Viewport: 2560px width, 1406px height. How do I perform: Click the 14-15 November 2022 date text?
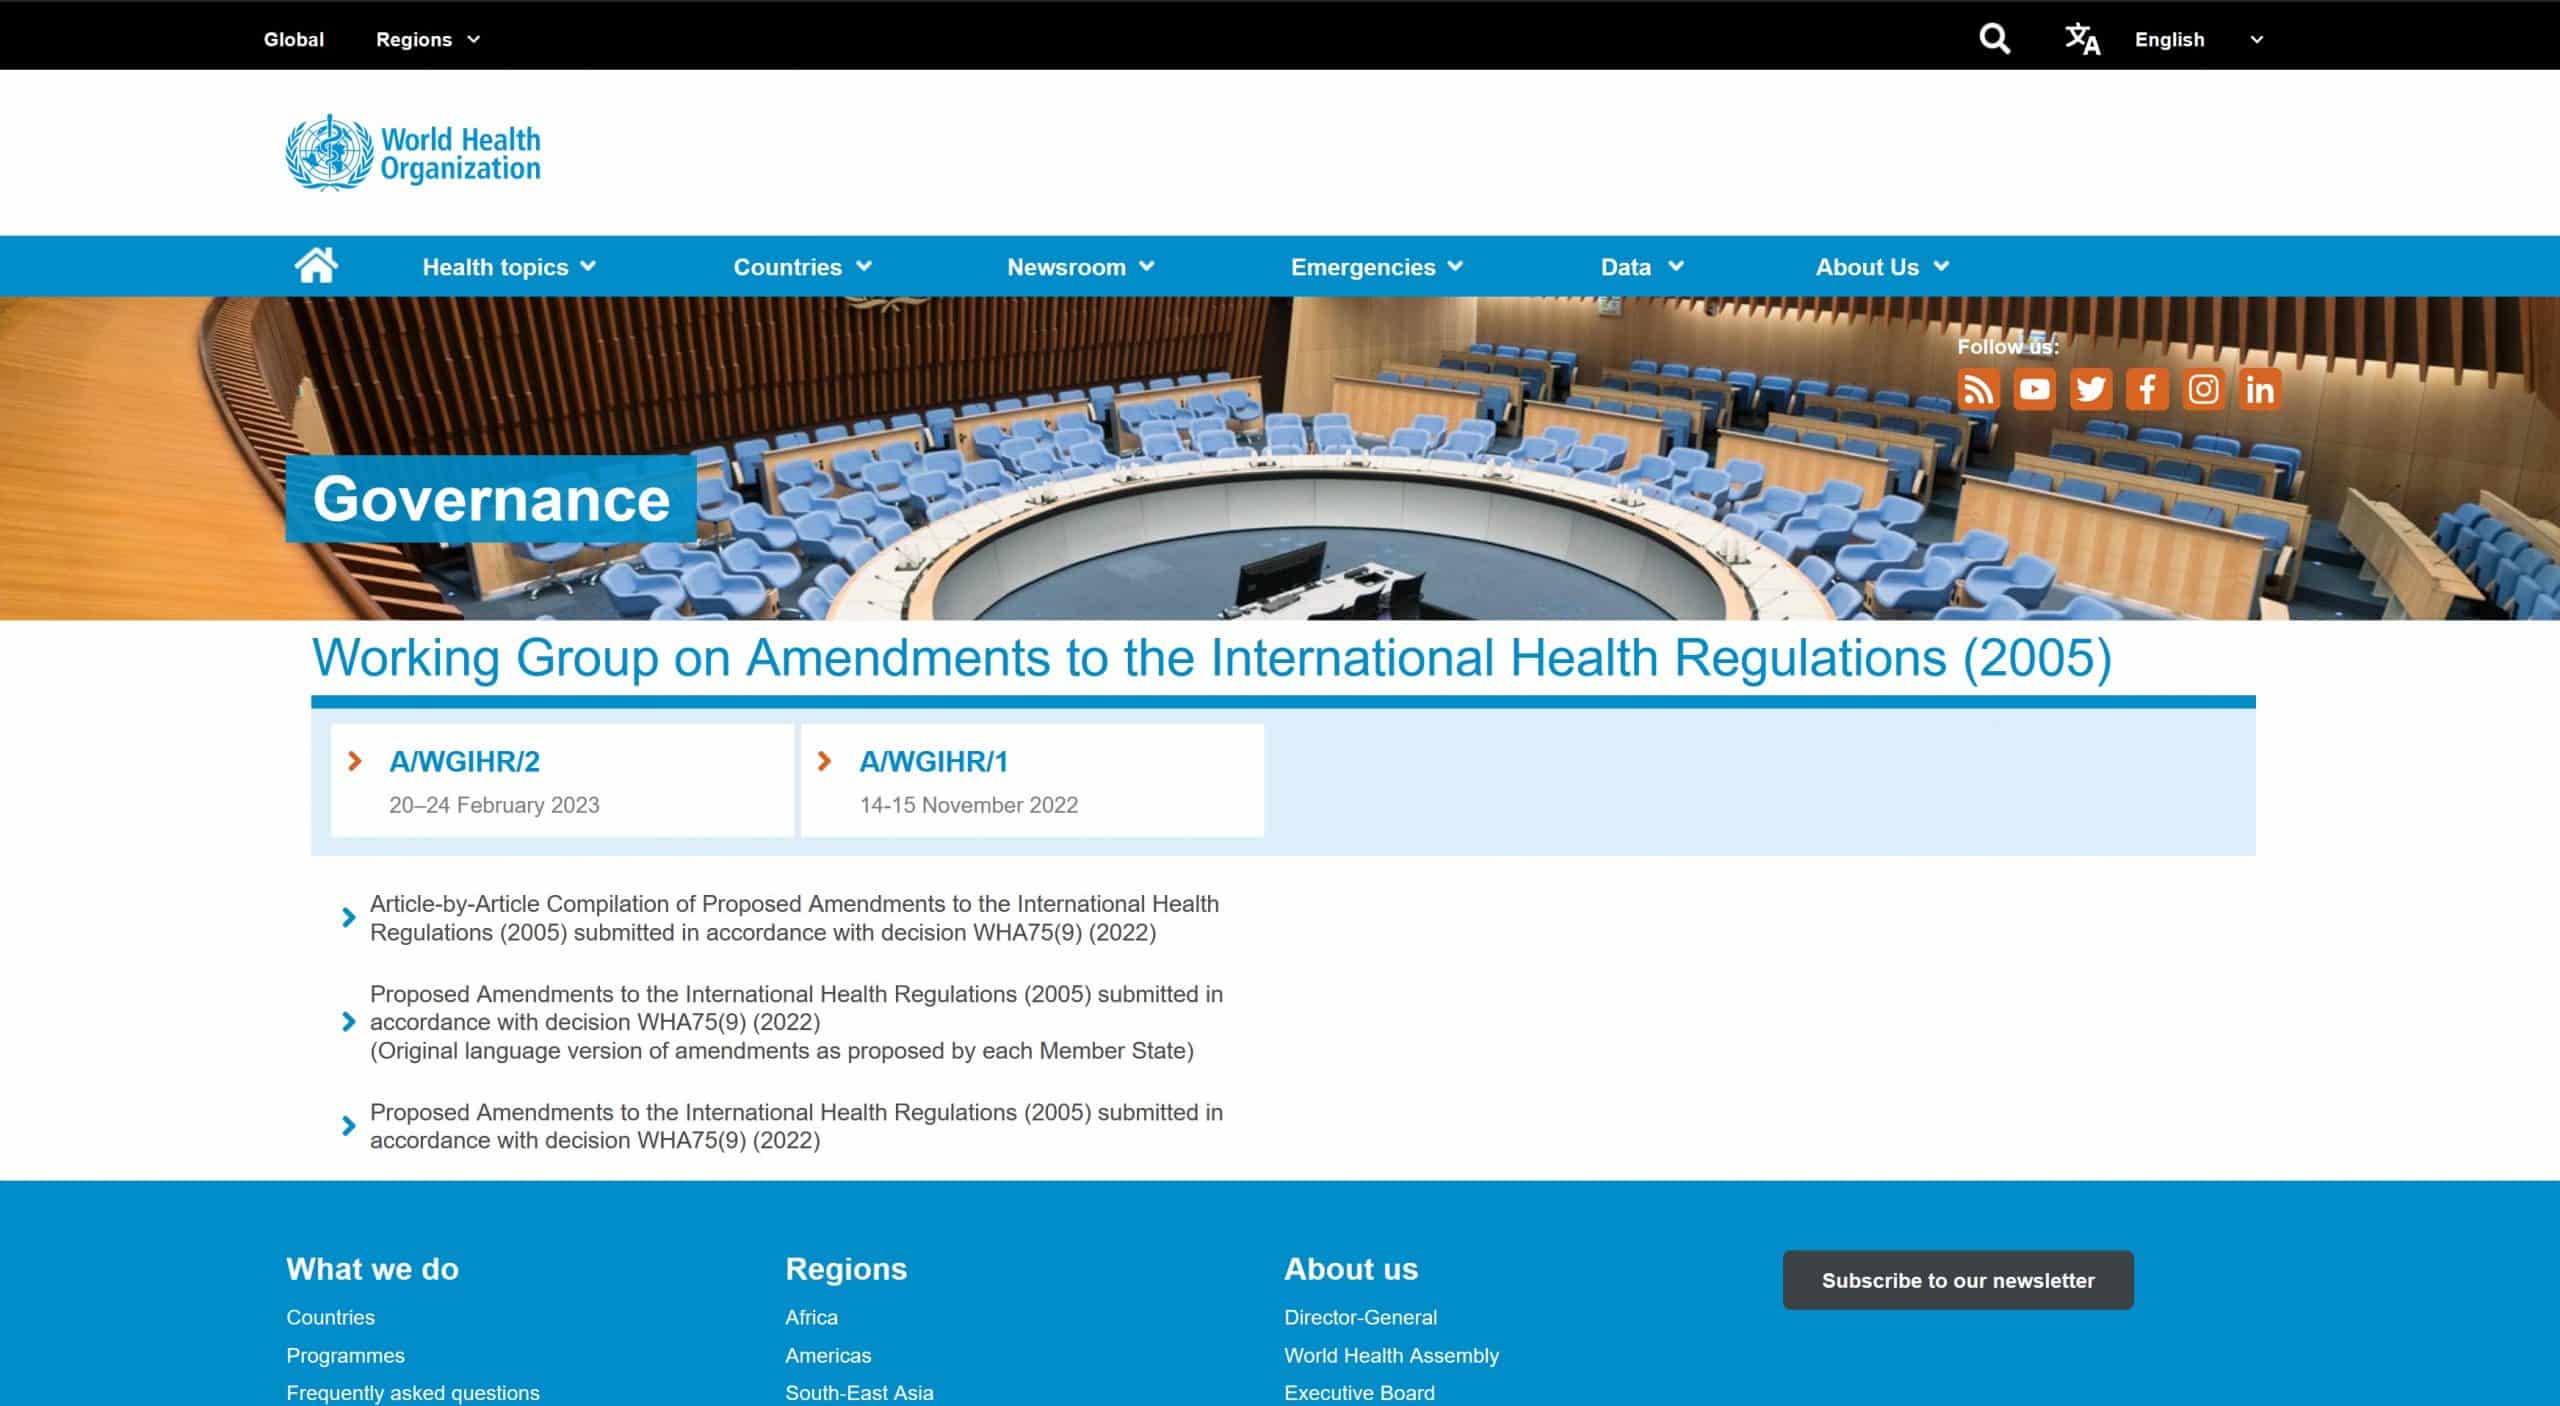[x=969, y=805]
